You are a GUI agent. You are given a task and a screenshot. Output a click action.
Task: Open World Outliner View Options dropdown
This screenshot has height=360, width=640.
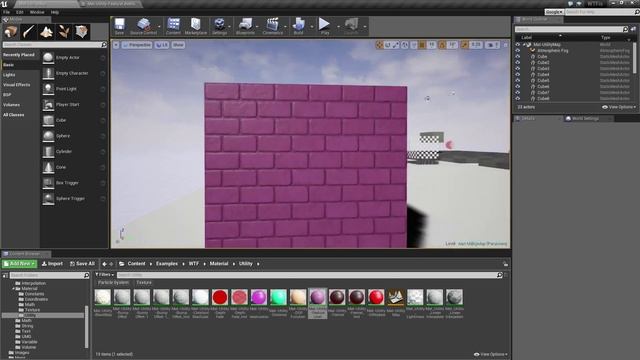pyautogui.click(x=619, y=107)
